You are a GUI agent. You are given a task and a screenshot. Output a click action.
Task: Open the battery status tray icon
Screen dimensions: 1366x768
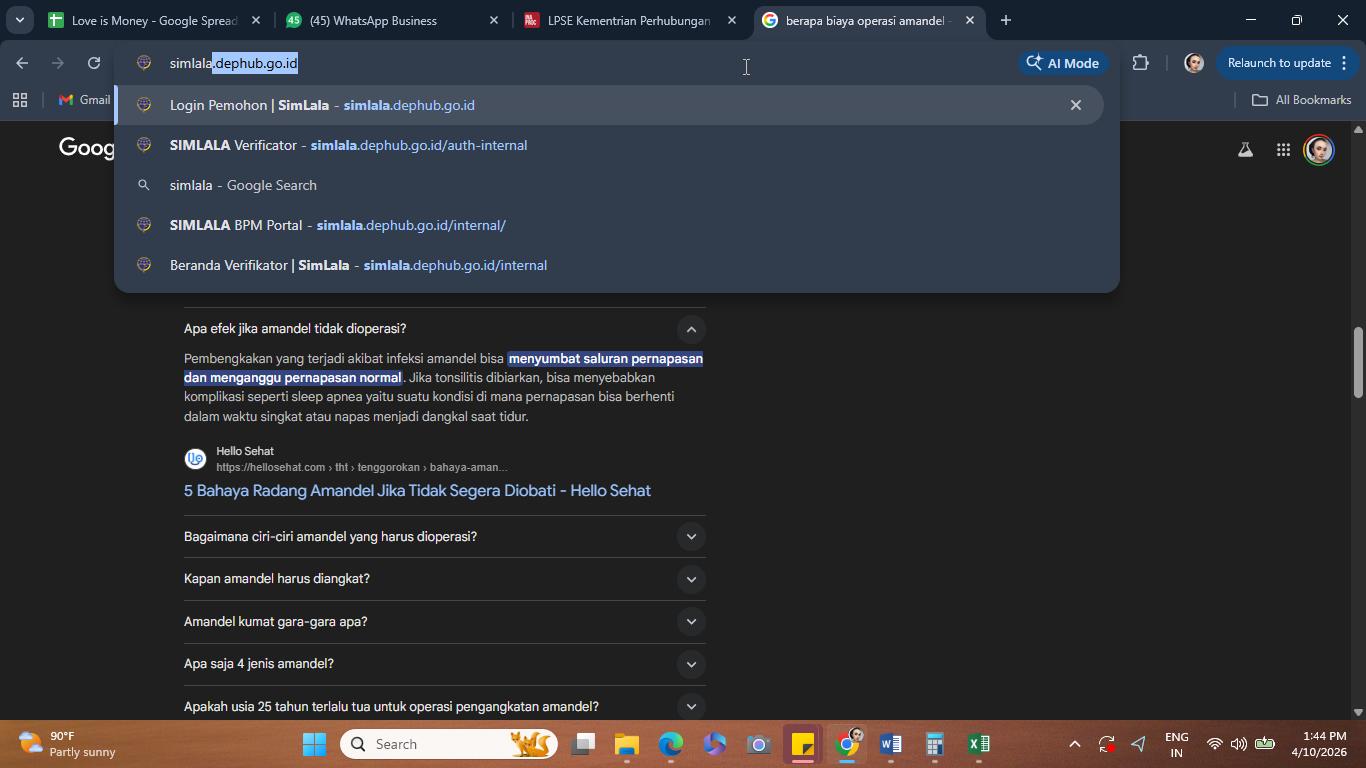pos(1265,744)
